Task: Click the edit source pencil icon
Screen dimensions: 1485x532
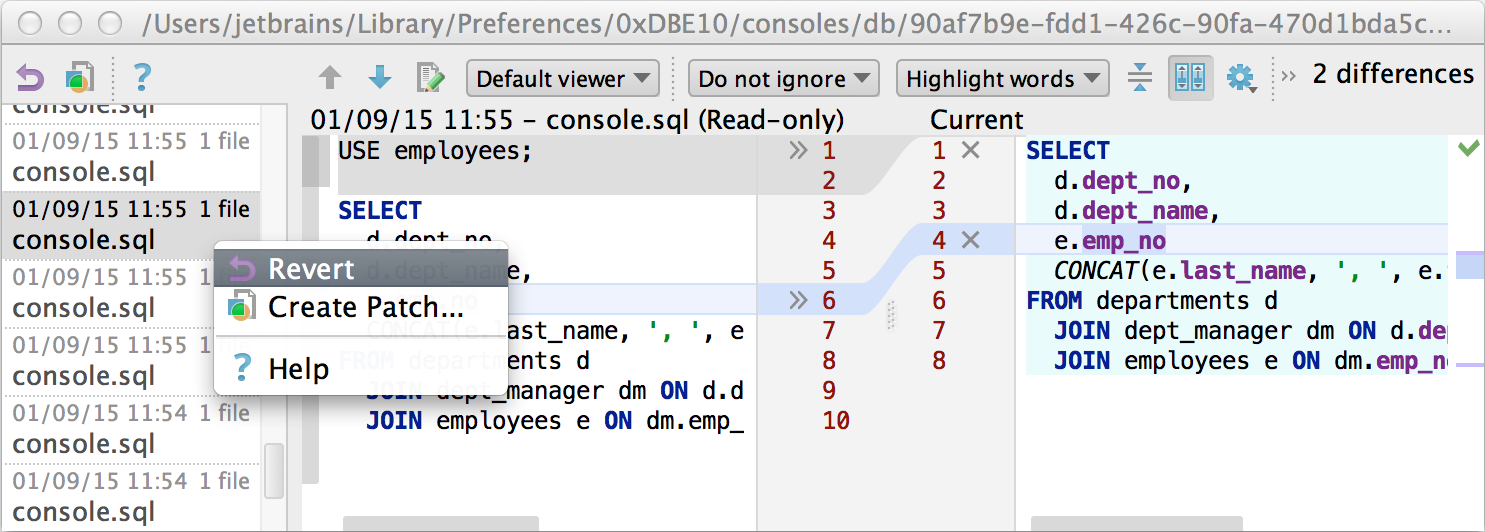Action: [431, 78]
